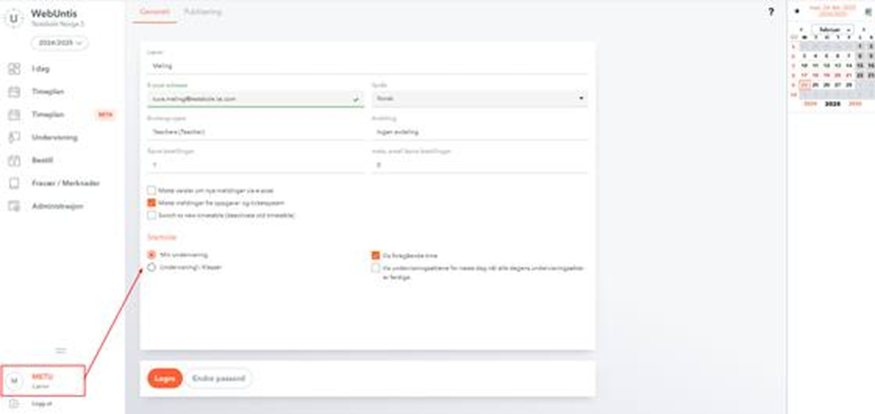Open the I dag sidebar icon
This screenshot has width=875, height=414.
pyautogui.click(x=14, y=68)
